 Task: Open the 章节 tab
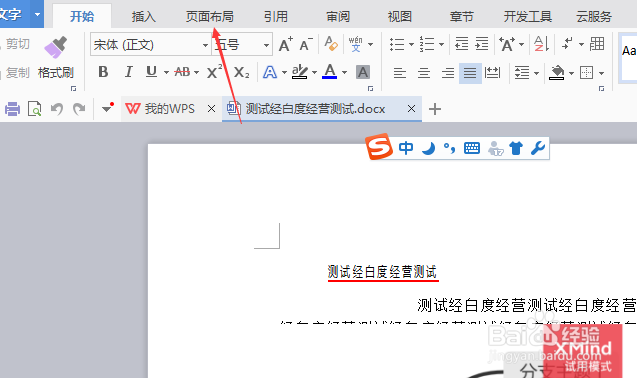tap(462, 17)
